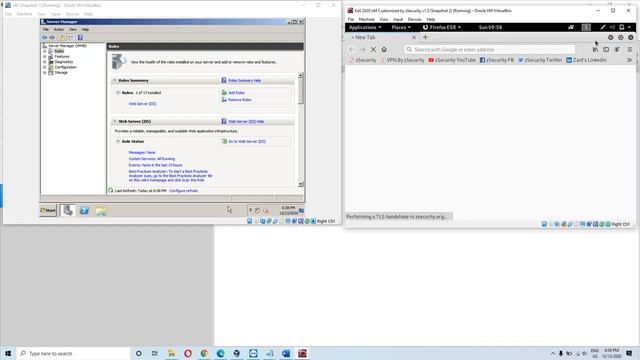640x360 pixels.
Task: Select Roles in the Server Manager tree
Action: pyautogui.click(x=59, y=51)
